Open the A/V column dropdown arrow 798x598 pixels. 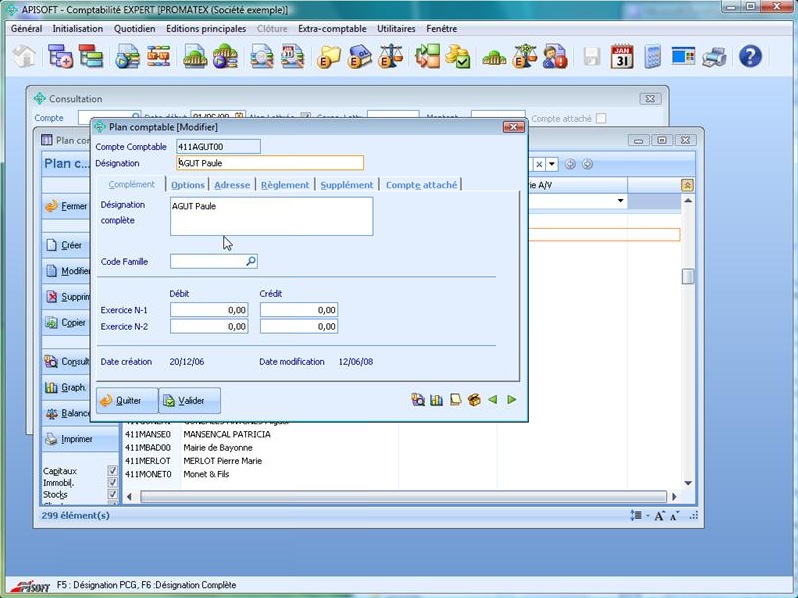point(620,201)
